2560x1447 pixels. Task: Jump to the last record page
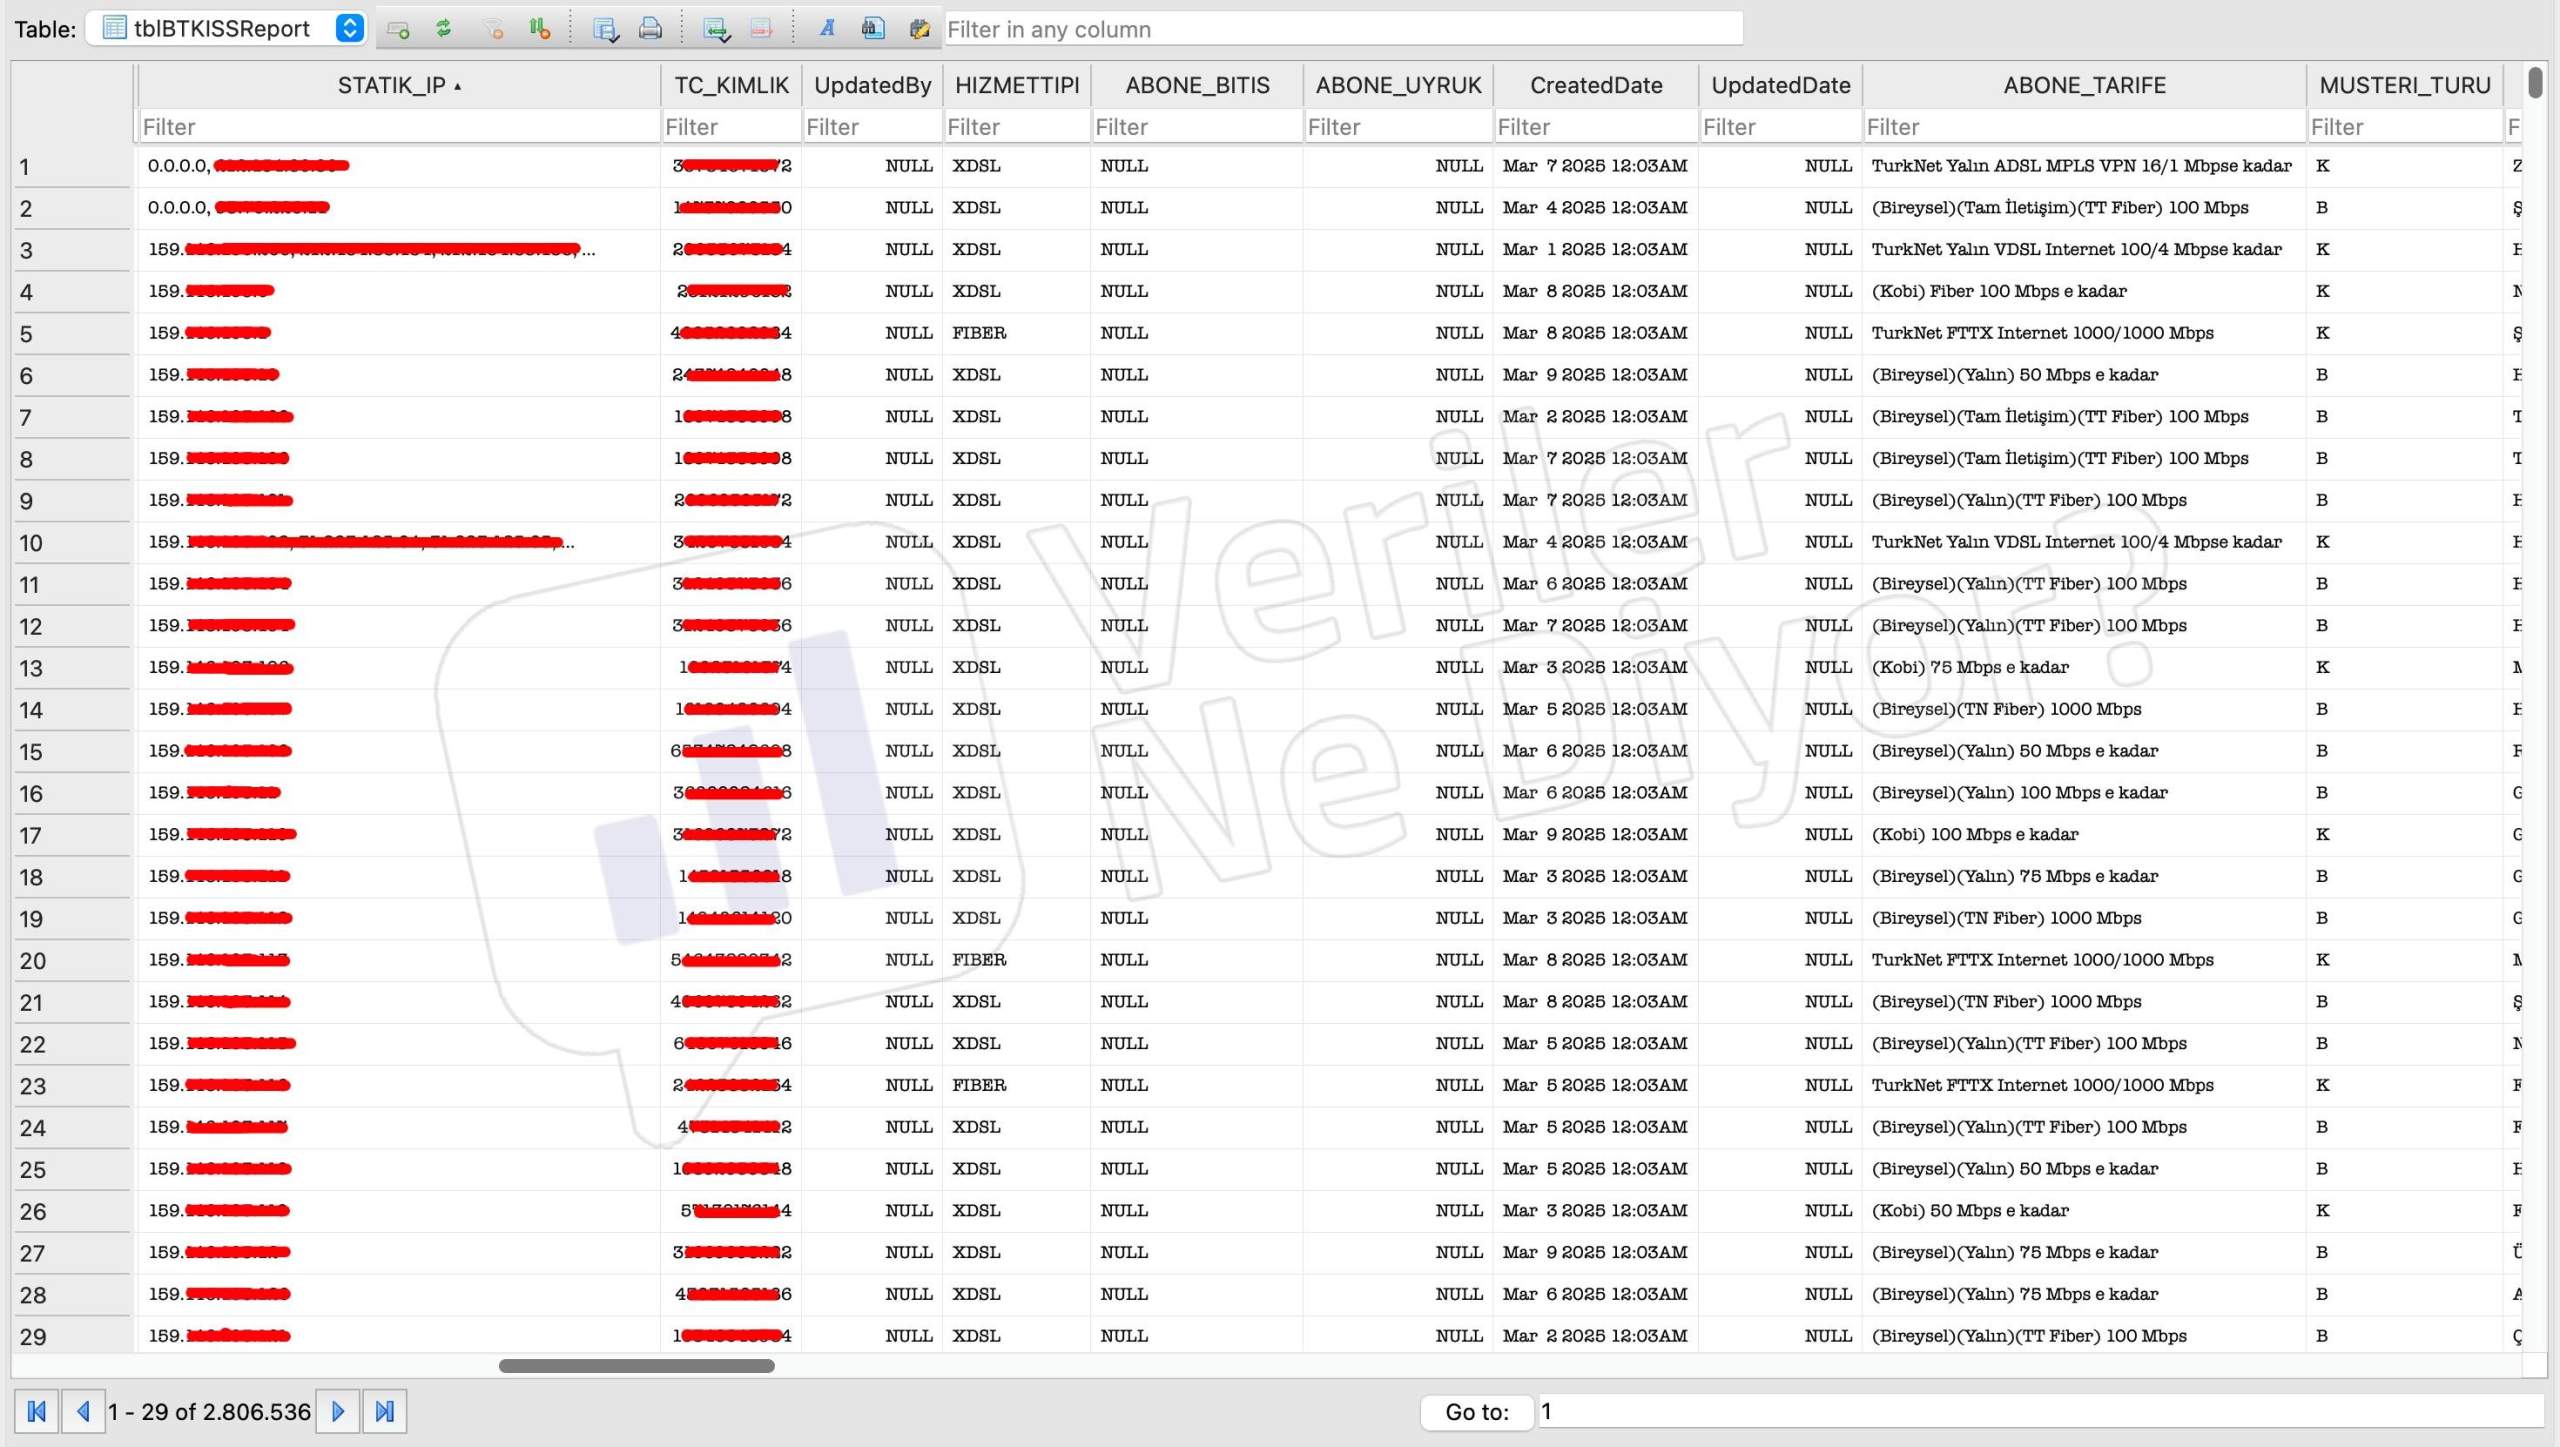pos(385,1411)
